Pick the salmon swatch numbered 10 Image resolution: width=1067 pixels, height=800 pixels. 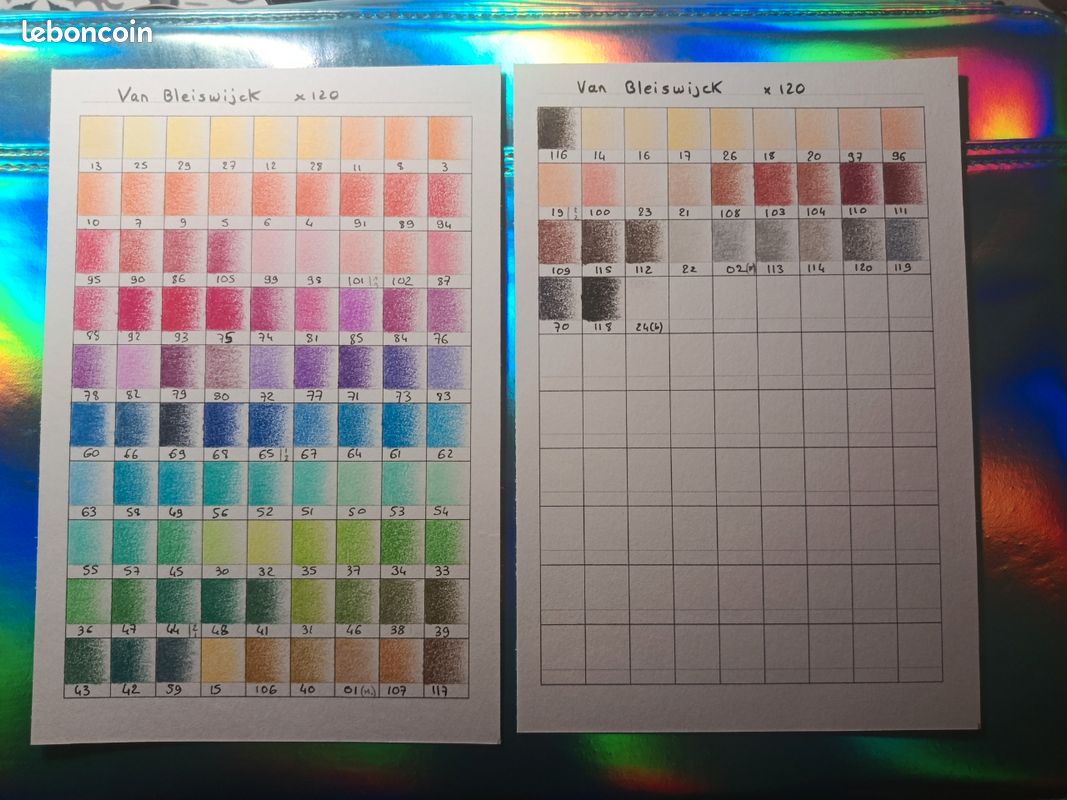[x=99, y=195]
